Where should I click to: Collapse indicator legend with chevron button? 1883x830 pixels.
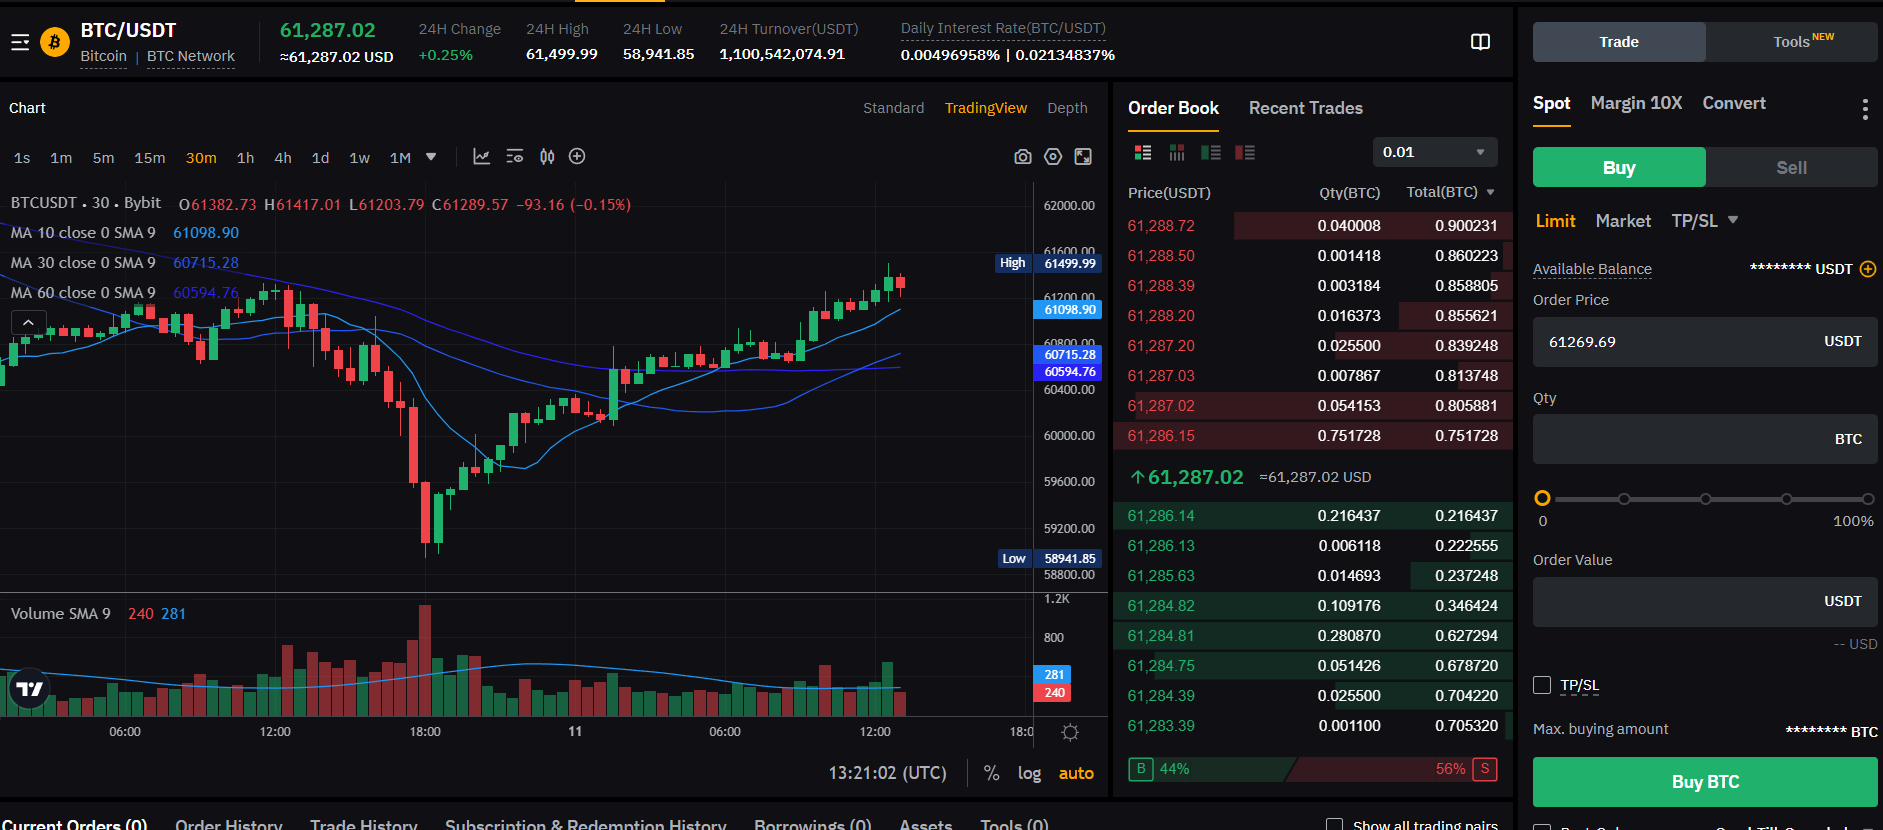tap(28, 322)
